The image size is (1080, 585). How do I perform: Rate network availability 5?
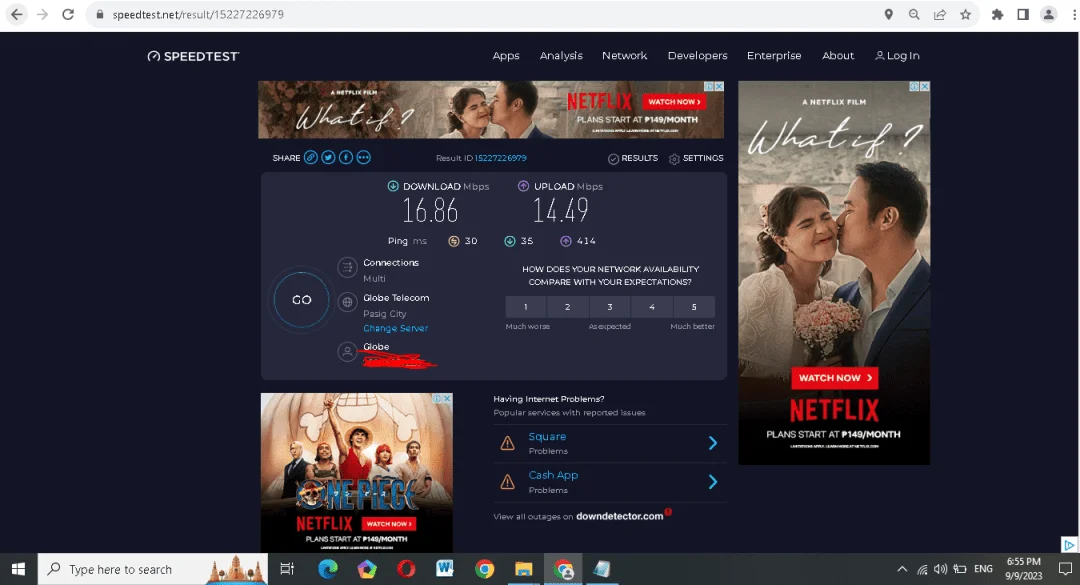[x=694, y=307]
